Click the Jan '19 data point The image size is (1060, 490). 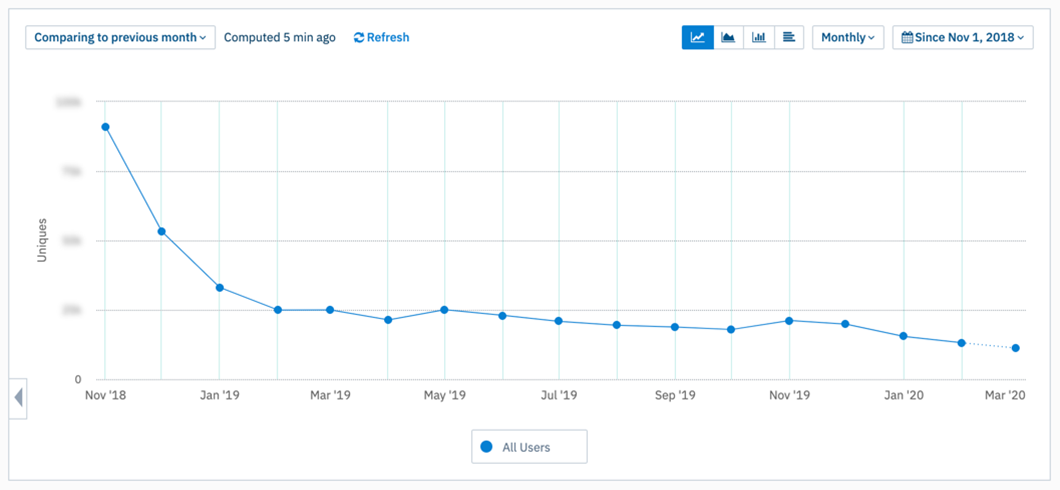pyautogui.click(x=220, y=288)
